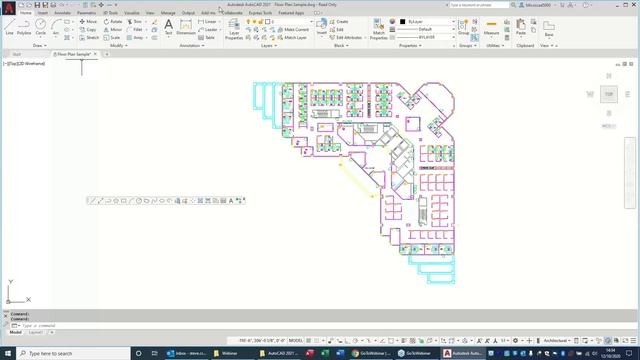Click the Array tool

tap(135, 37)
